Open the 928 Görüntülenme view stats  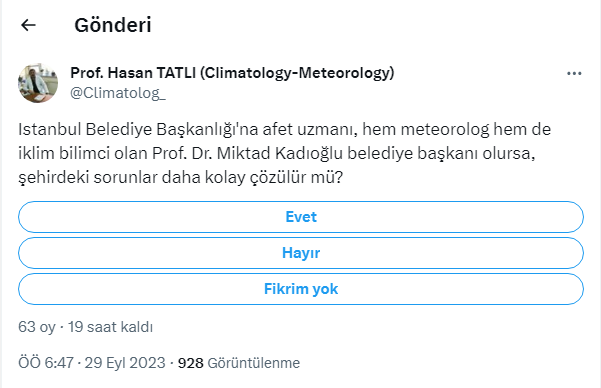coord(239,363)
